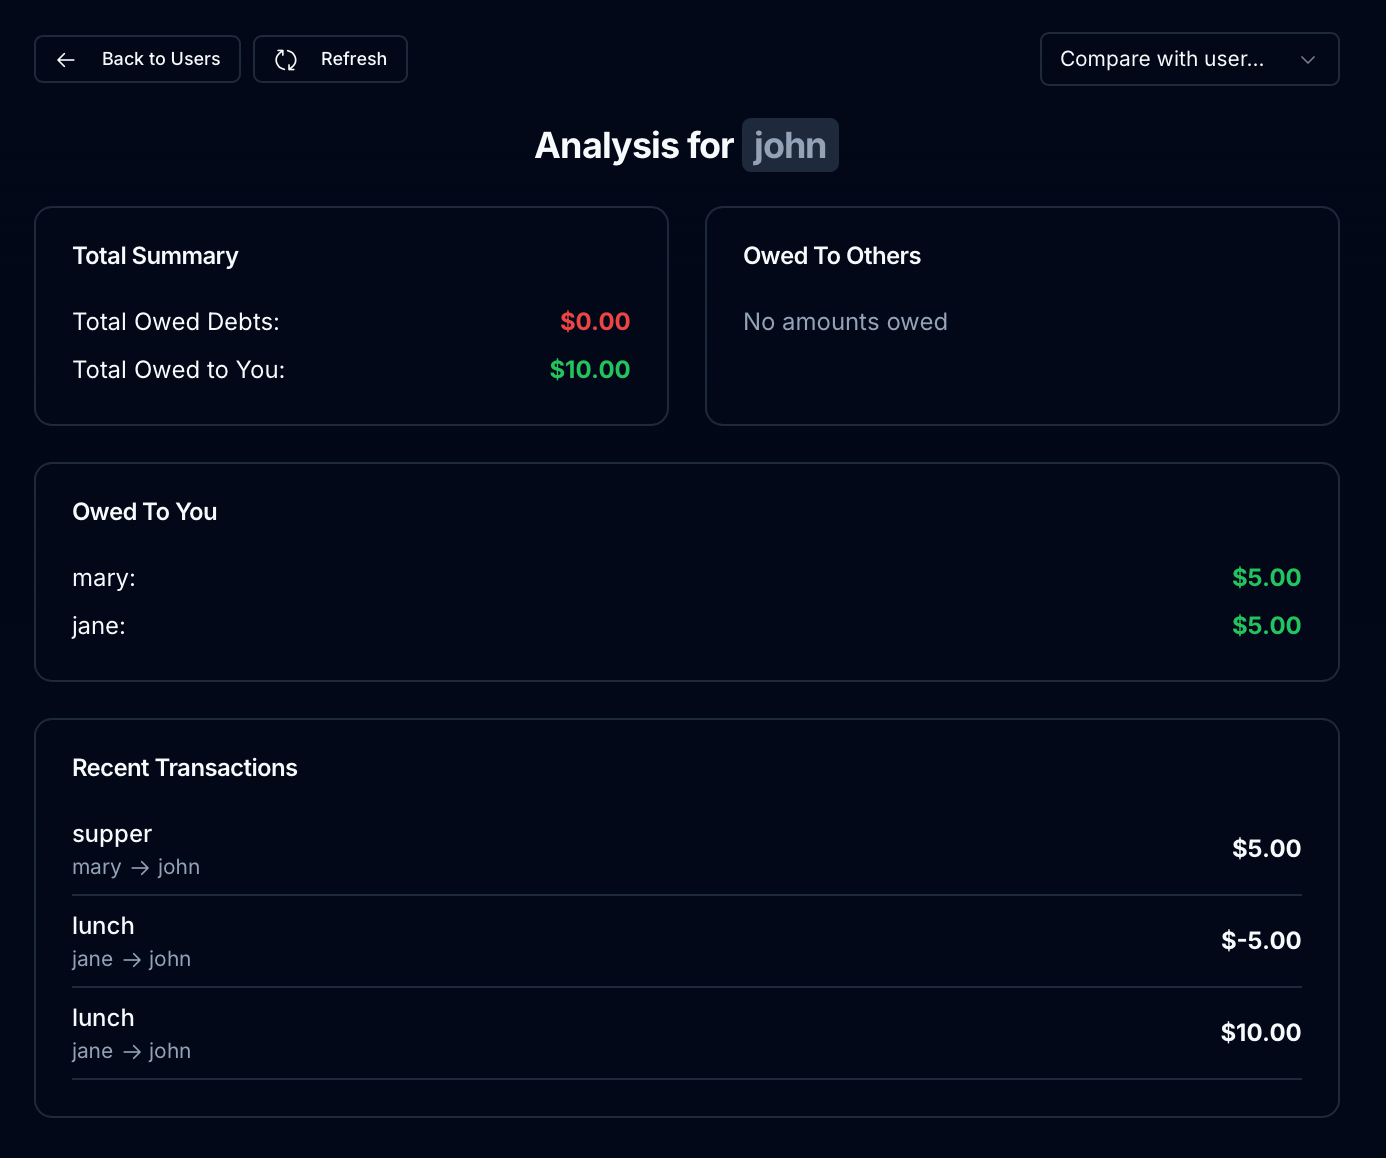This screenshot has height=1158, width=1386.
Task: Open the Compare with user dropdown
Action: [x=1189, y=59]
